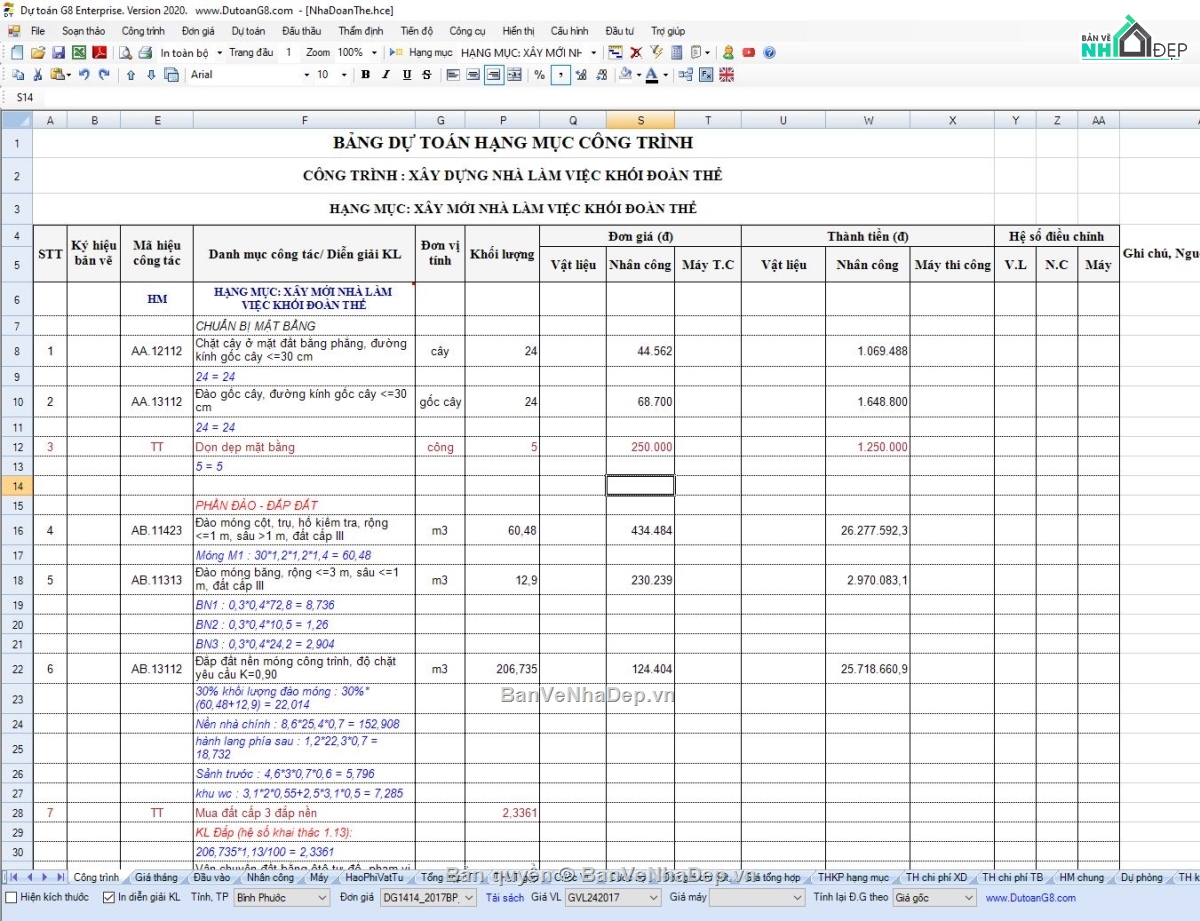Open the 'Tỉnh, TP' Bình Phước dropdown

pos(321,898)
